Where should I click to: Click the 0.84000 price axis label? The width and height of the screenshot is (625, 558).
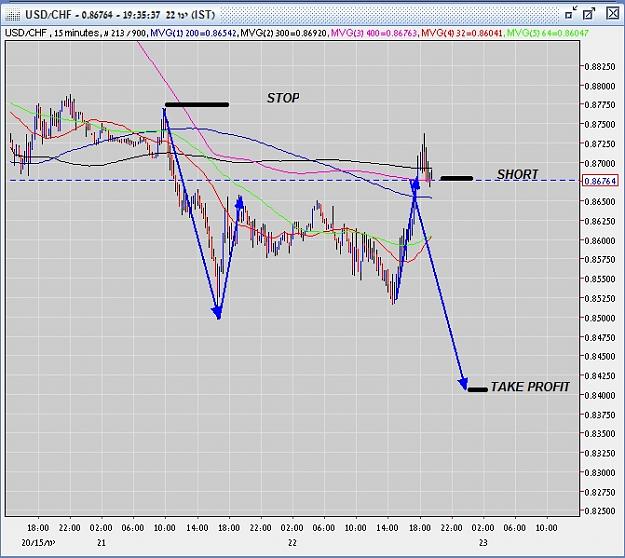[599, 395]
